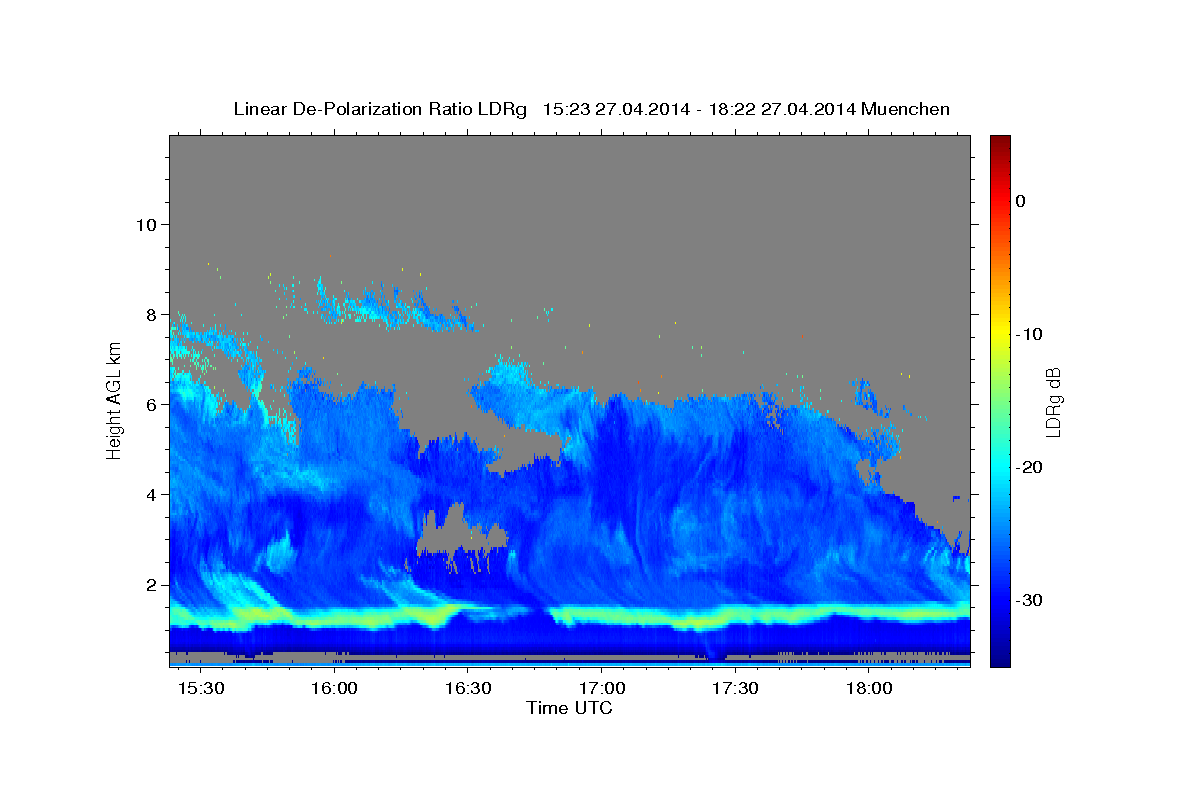This screenshot has width=1200, height=800.
Task: Click the end time "18:22 27.04.2014" in title
Action: point(782,109)
